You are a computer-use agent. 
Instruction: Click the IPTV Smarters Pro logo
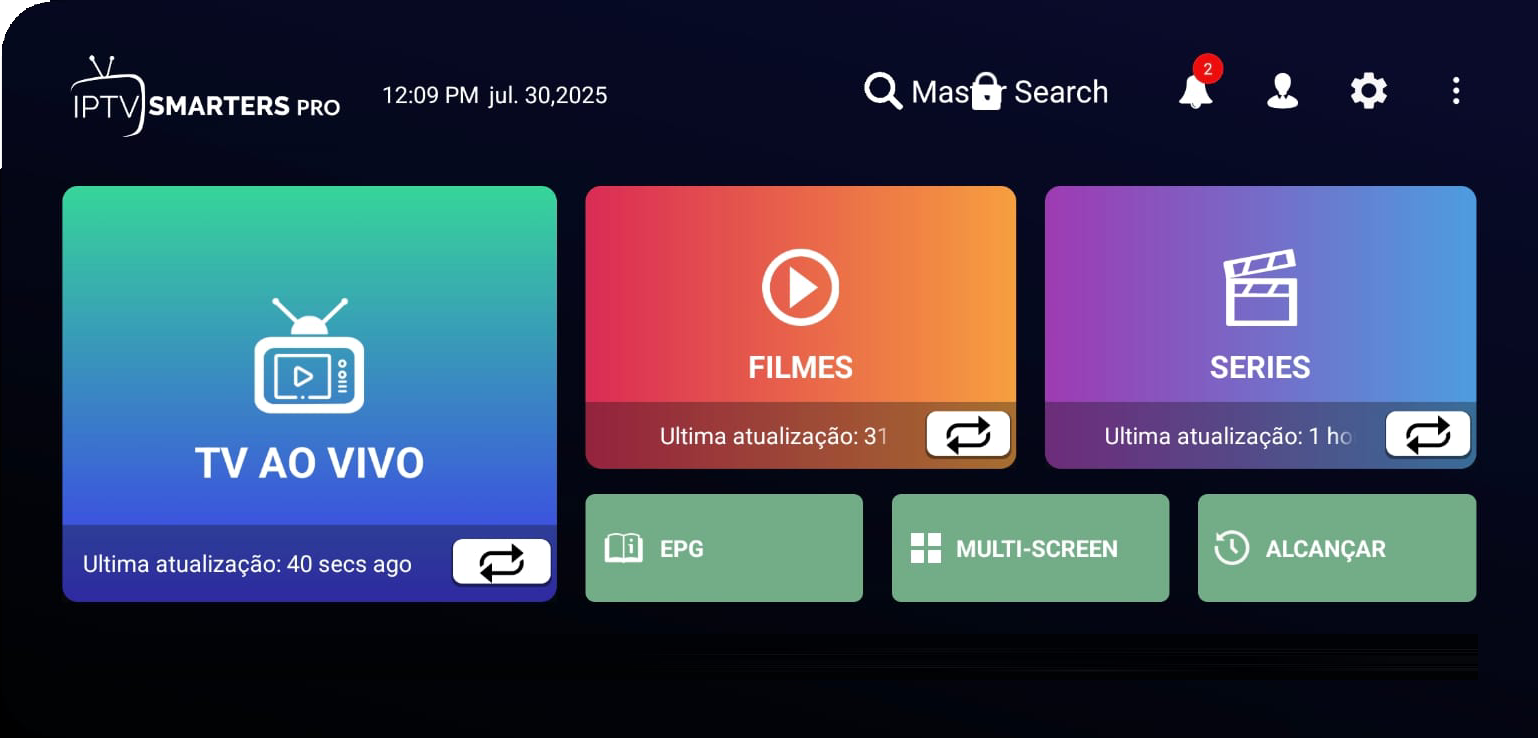point(205,95)
